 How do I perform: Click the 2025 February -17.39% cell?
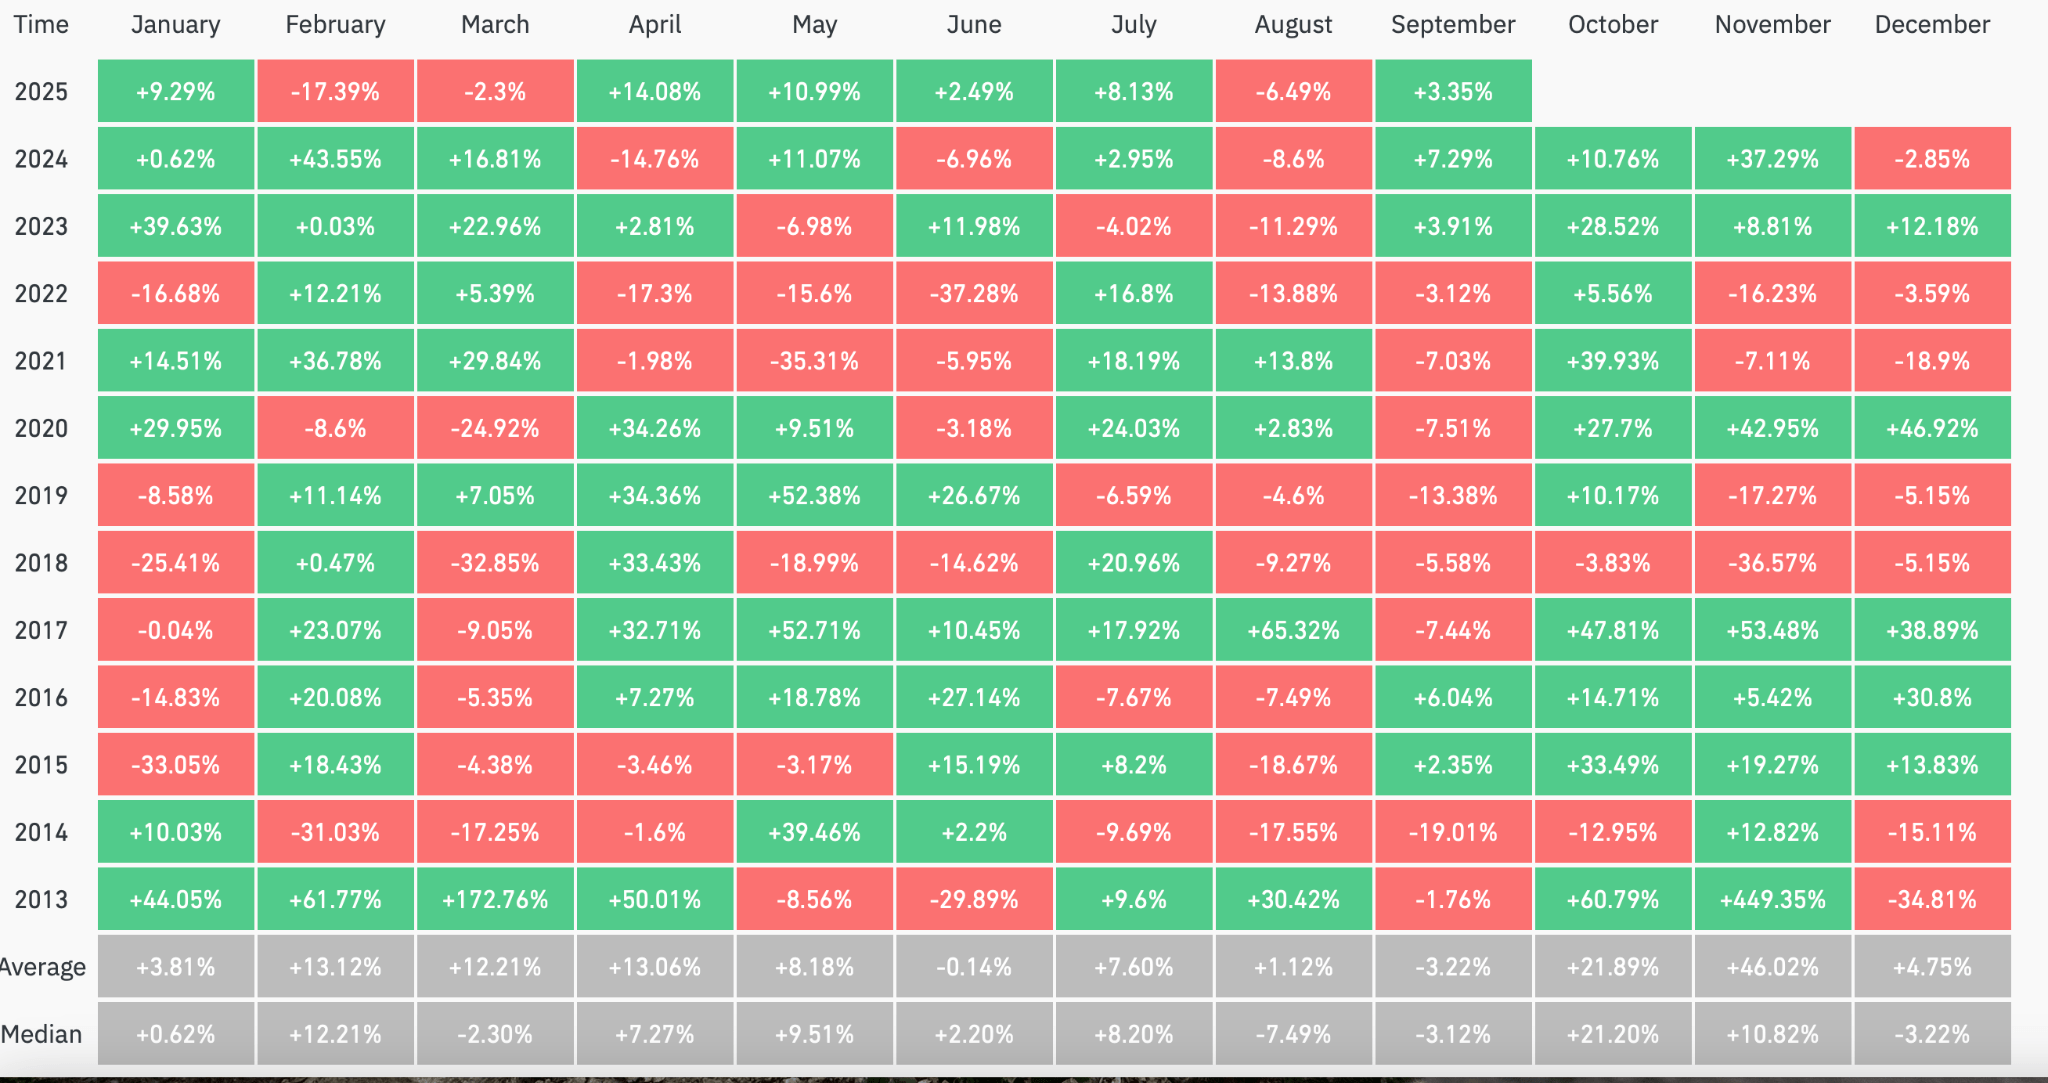(335, 92)
